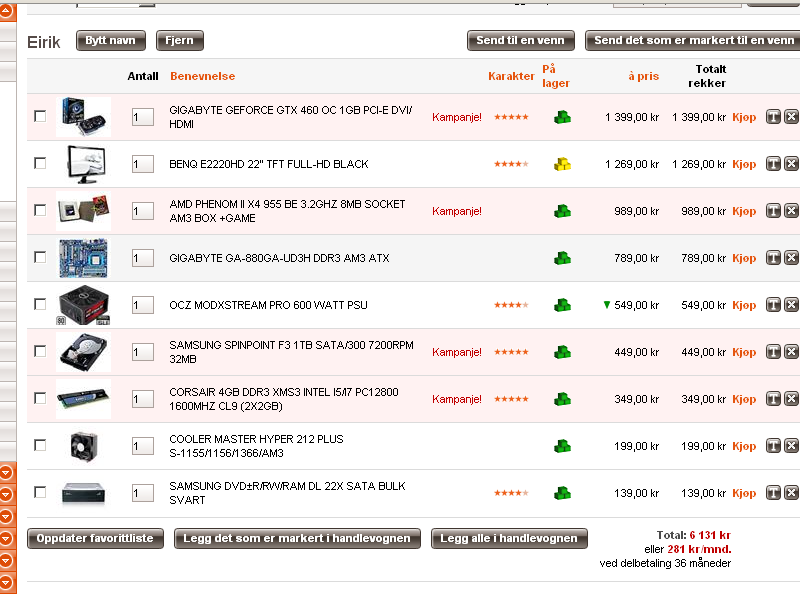
Task: Click the Bytt navn button
Action: pos(111,40)
